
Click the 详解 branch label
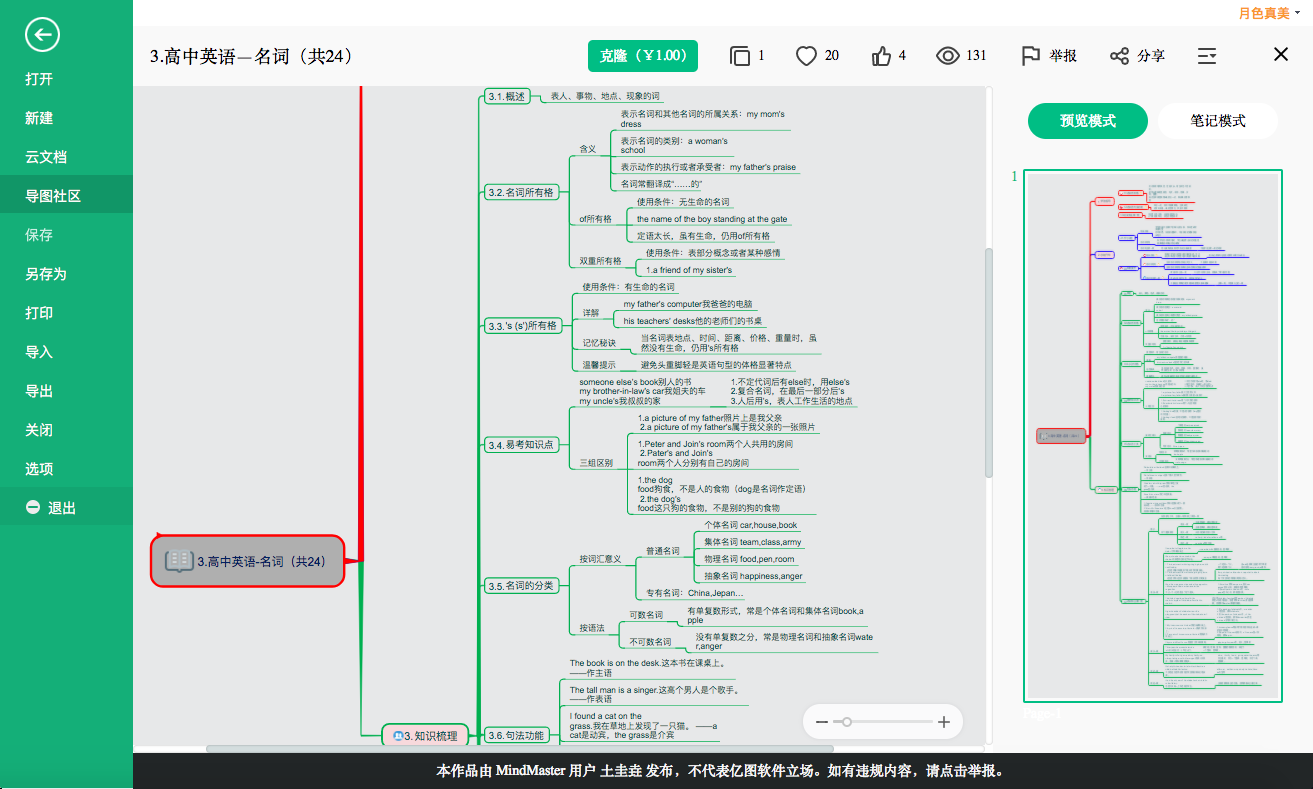click(592, 312)
